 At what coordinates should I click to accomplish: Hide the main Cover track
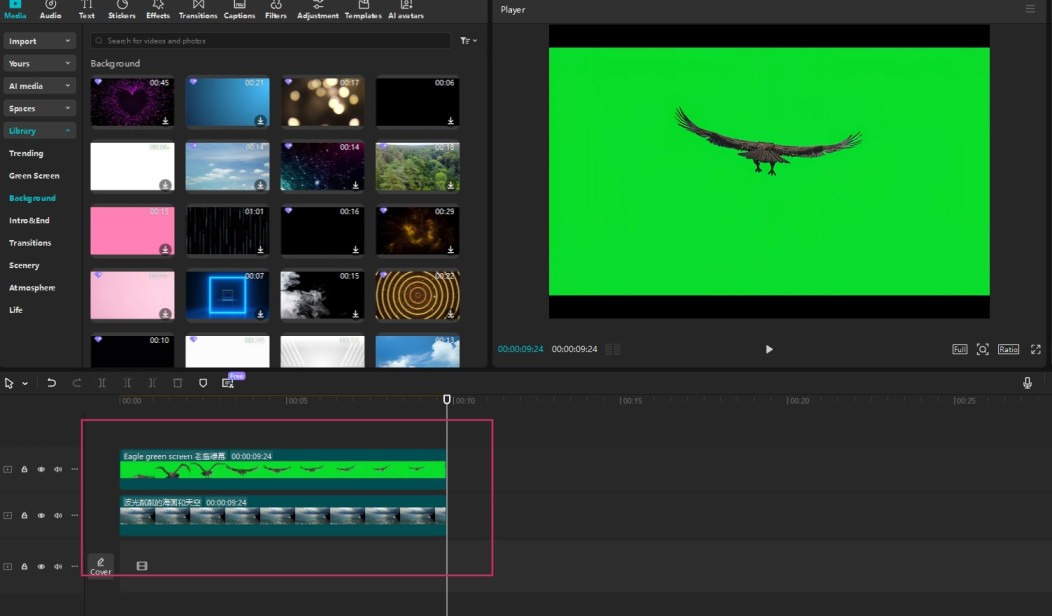pos(41,566)
